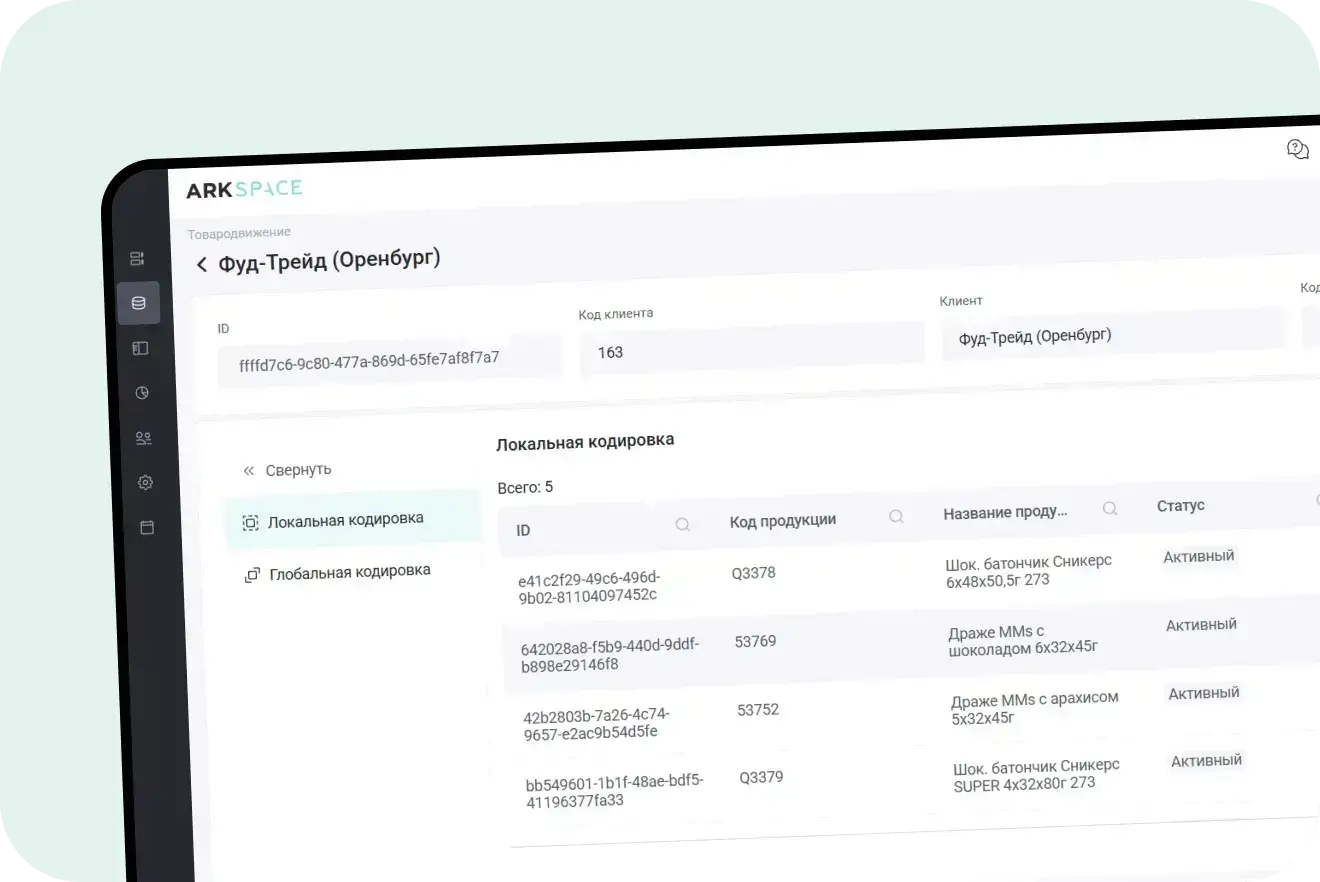Select Глобальная кодировка menu item

coord(338,573)
